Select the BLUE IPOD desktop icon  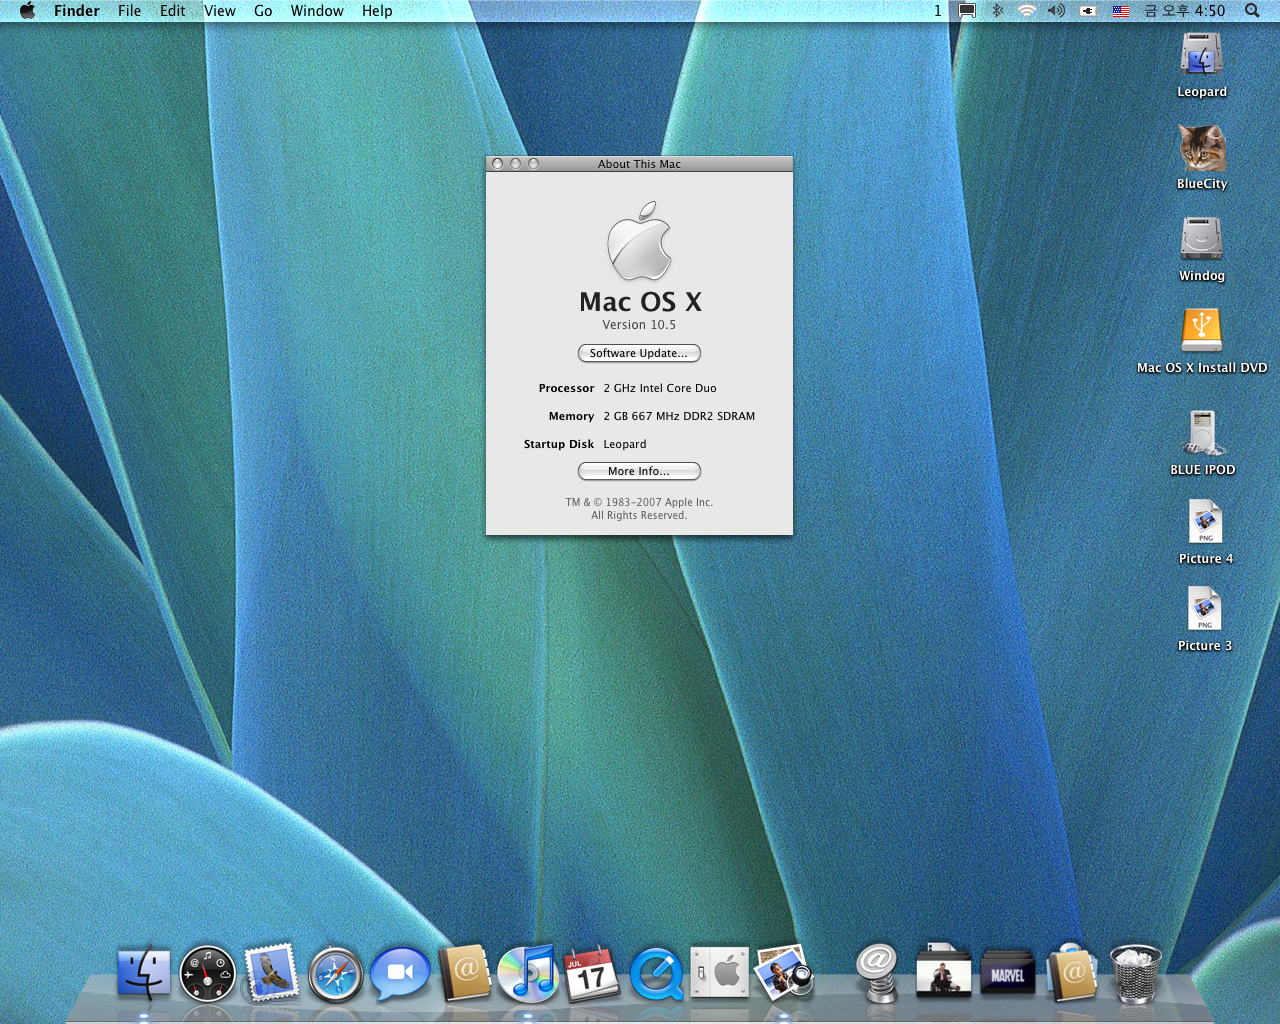pos(1202,443)
